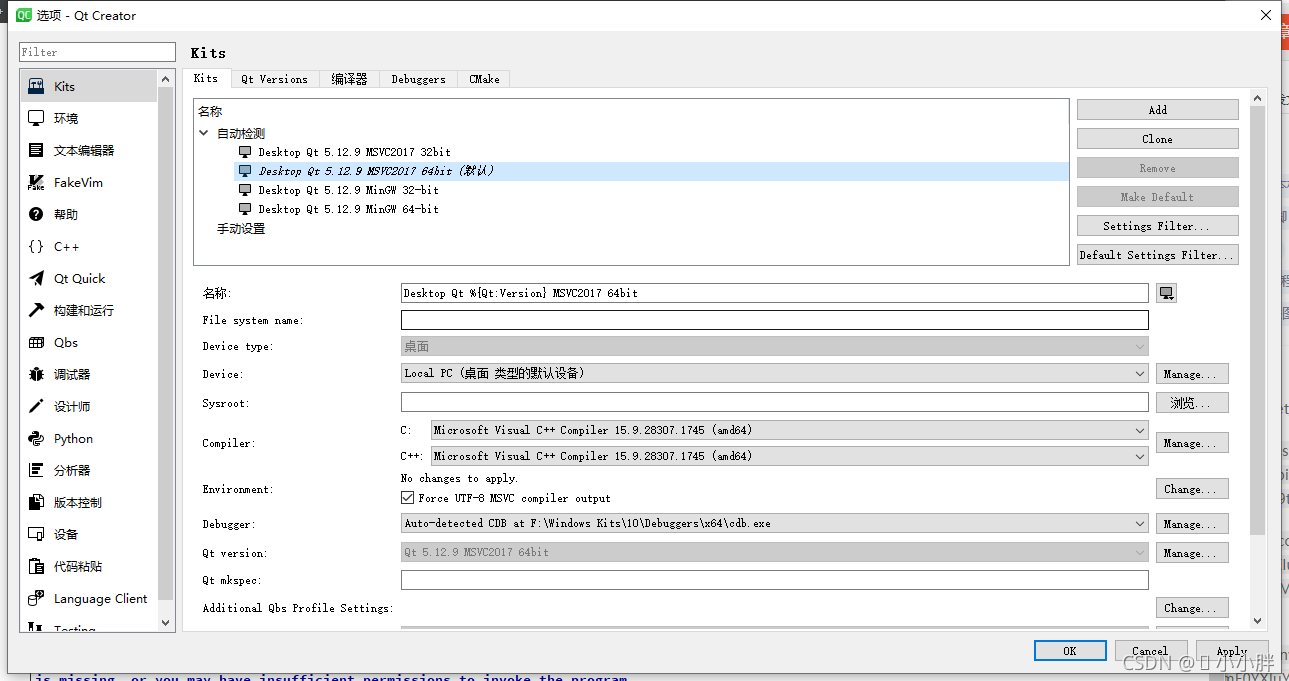Screen dimensions: 1289x681
Task: Switch to the CMake tab
Action: coord(484,79)
